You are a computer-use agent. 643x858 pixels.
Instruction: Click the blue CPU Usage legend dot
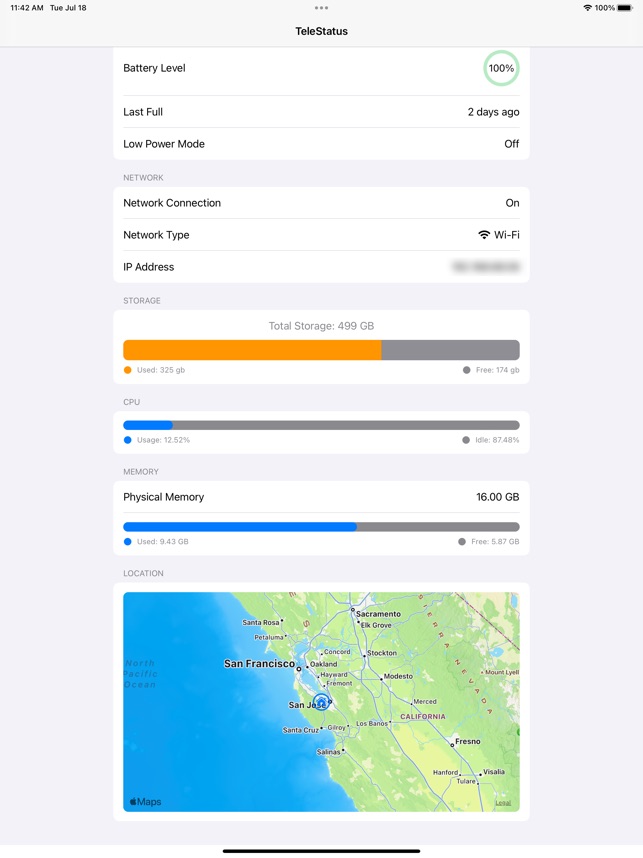128,440
